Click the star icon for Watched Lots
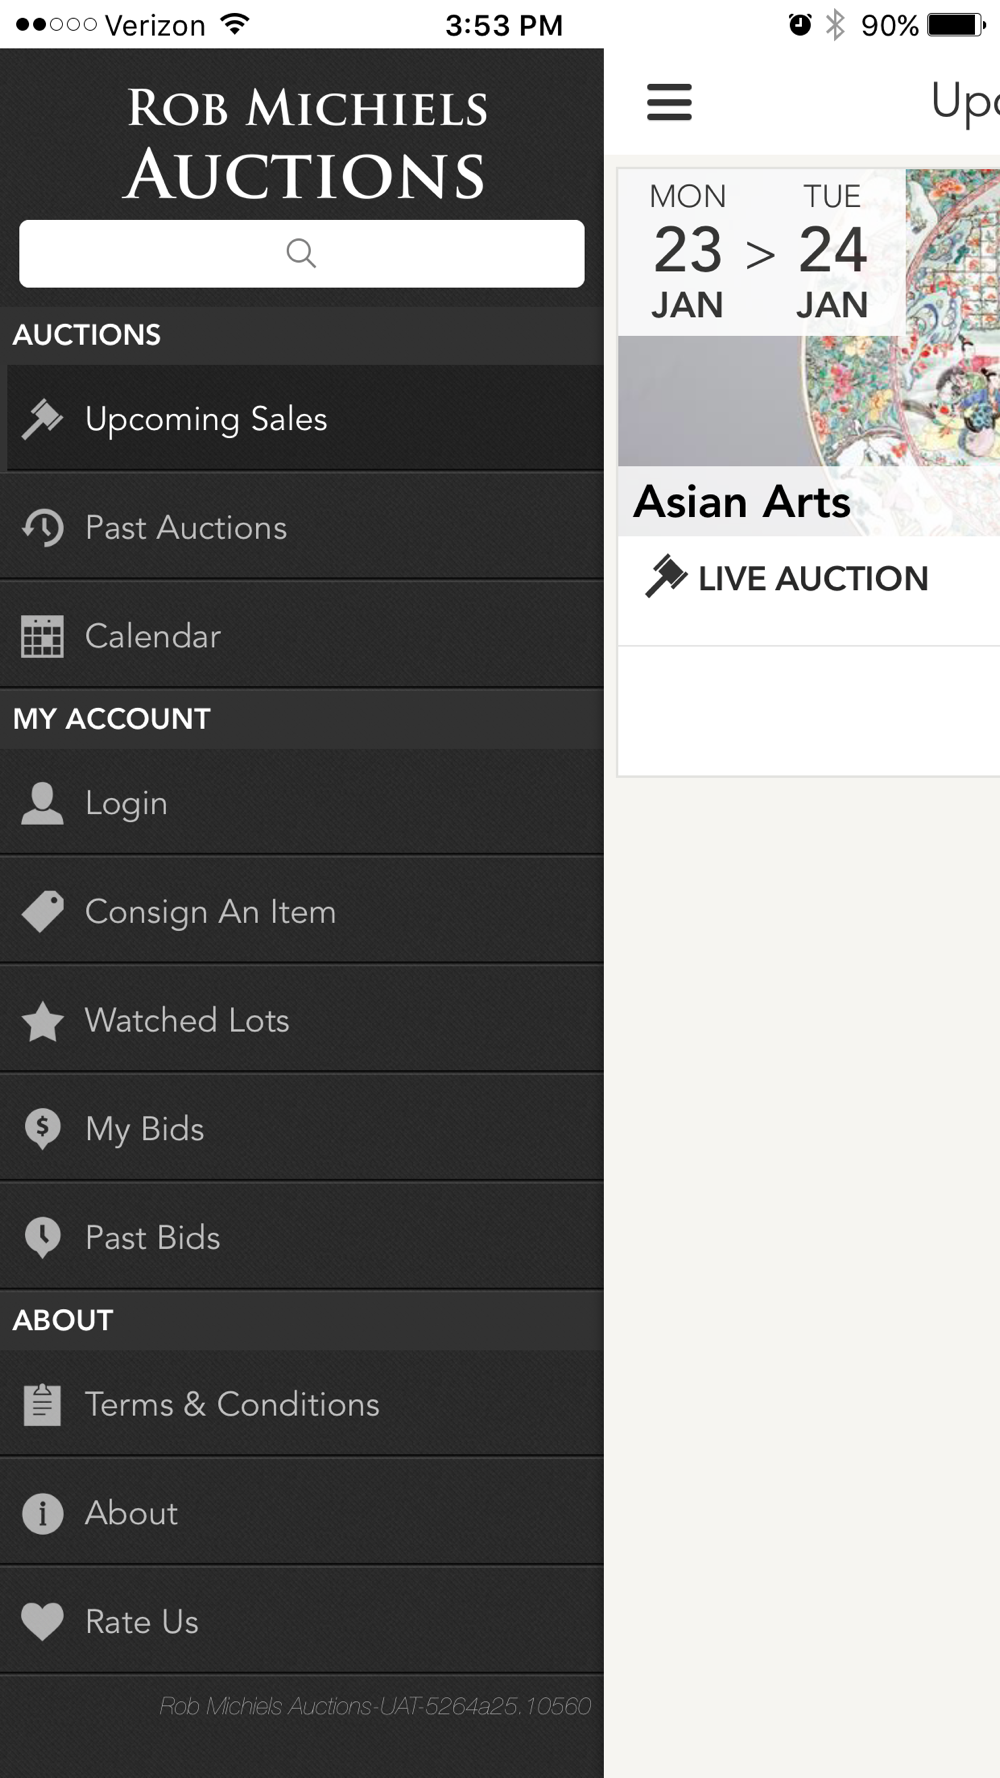The width and height of the screenshot is (1000, 1778). pyautogui.click(x=42, y=1021)
